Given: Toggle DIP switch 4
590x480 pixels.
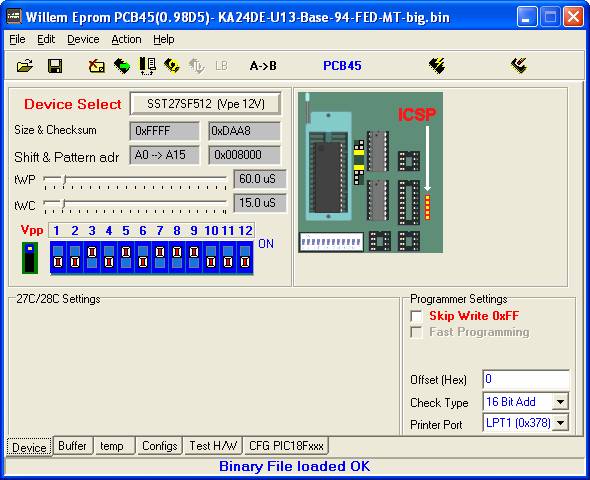Looking at the screenshot, I should click(109, 257).
